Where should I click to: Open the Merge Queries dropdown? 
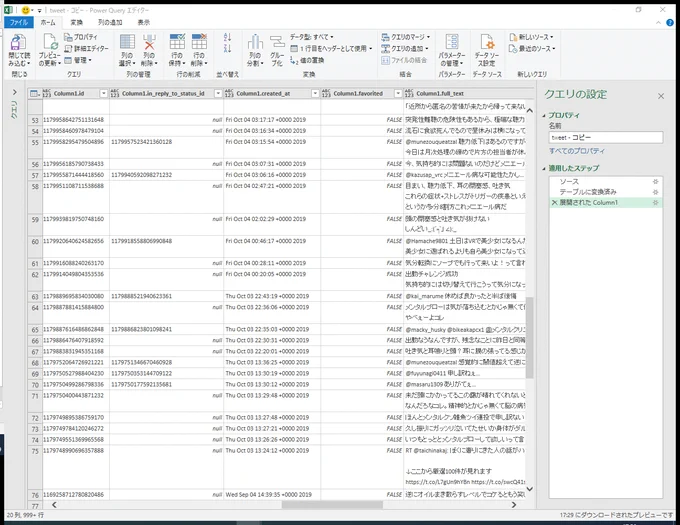coord(405,37)
